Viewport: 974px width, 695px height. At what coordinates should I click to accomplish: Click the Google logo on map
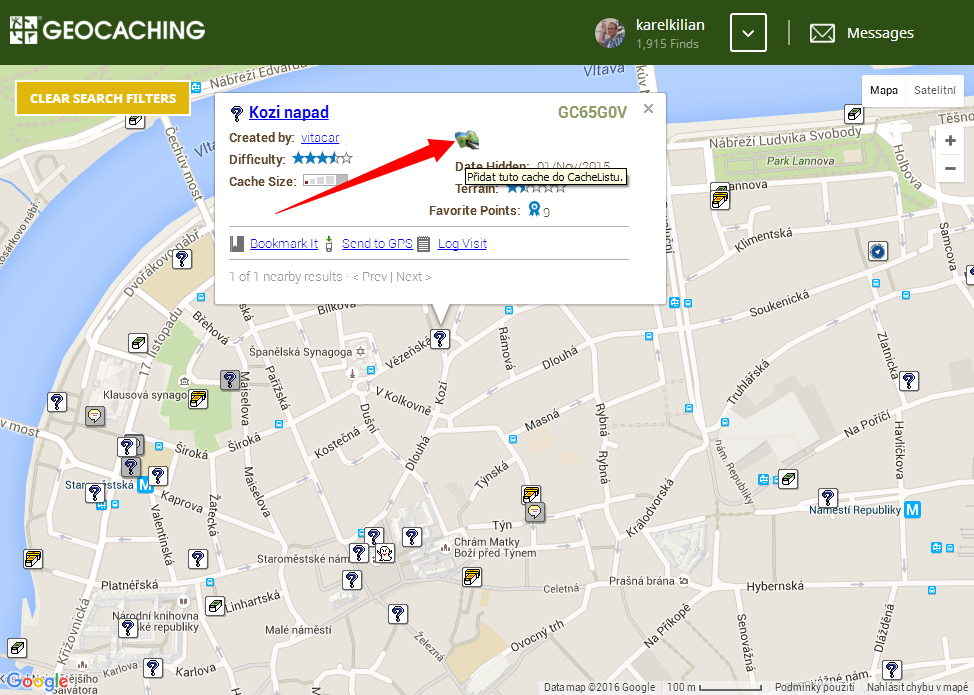tap(37, 682)
